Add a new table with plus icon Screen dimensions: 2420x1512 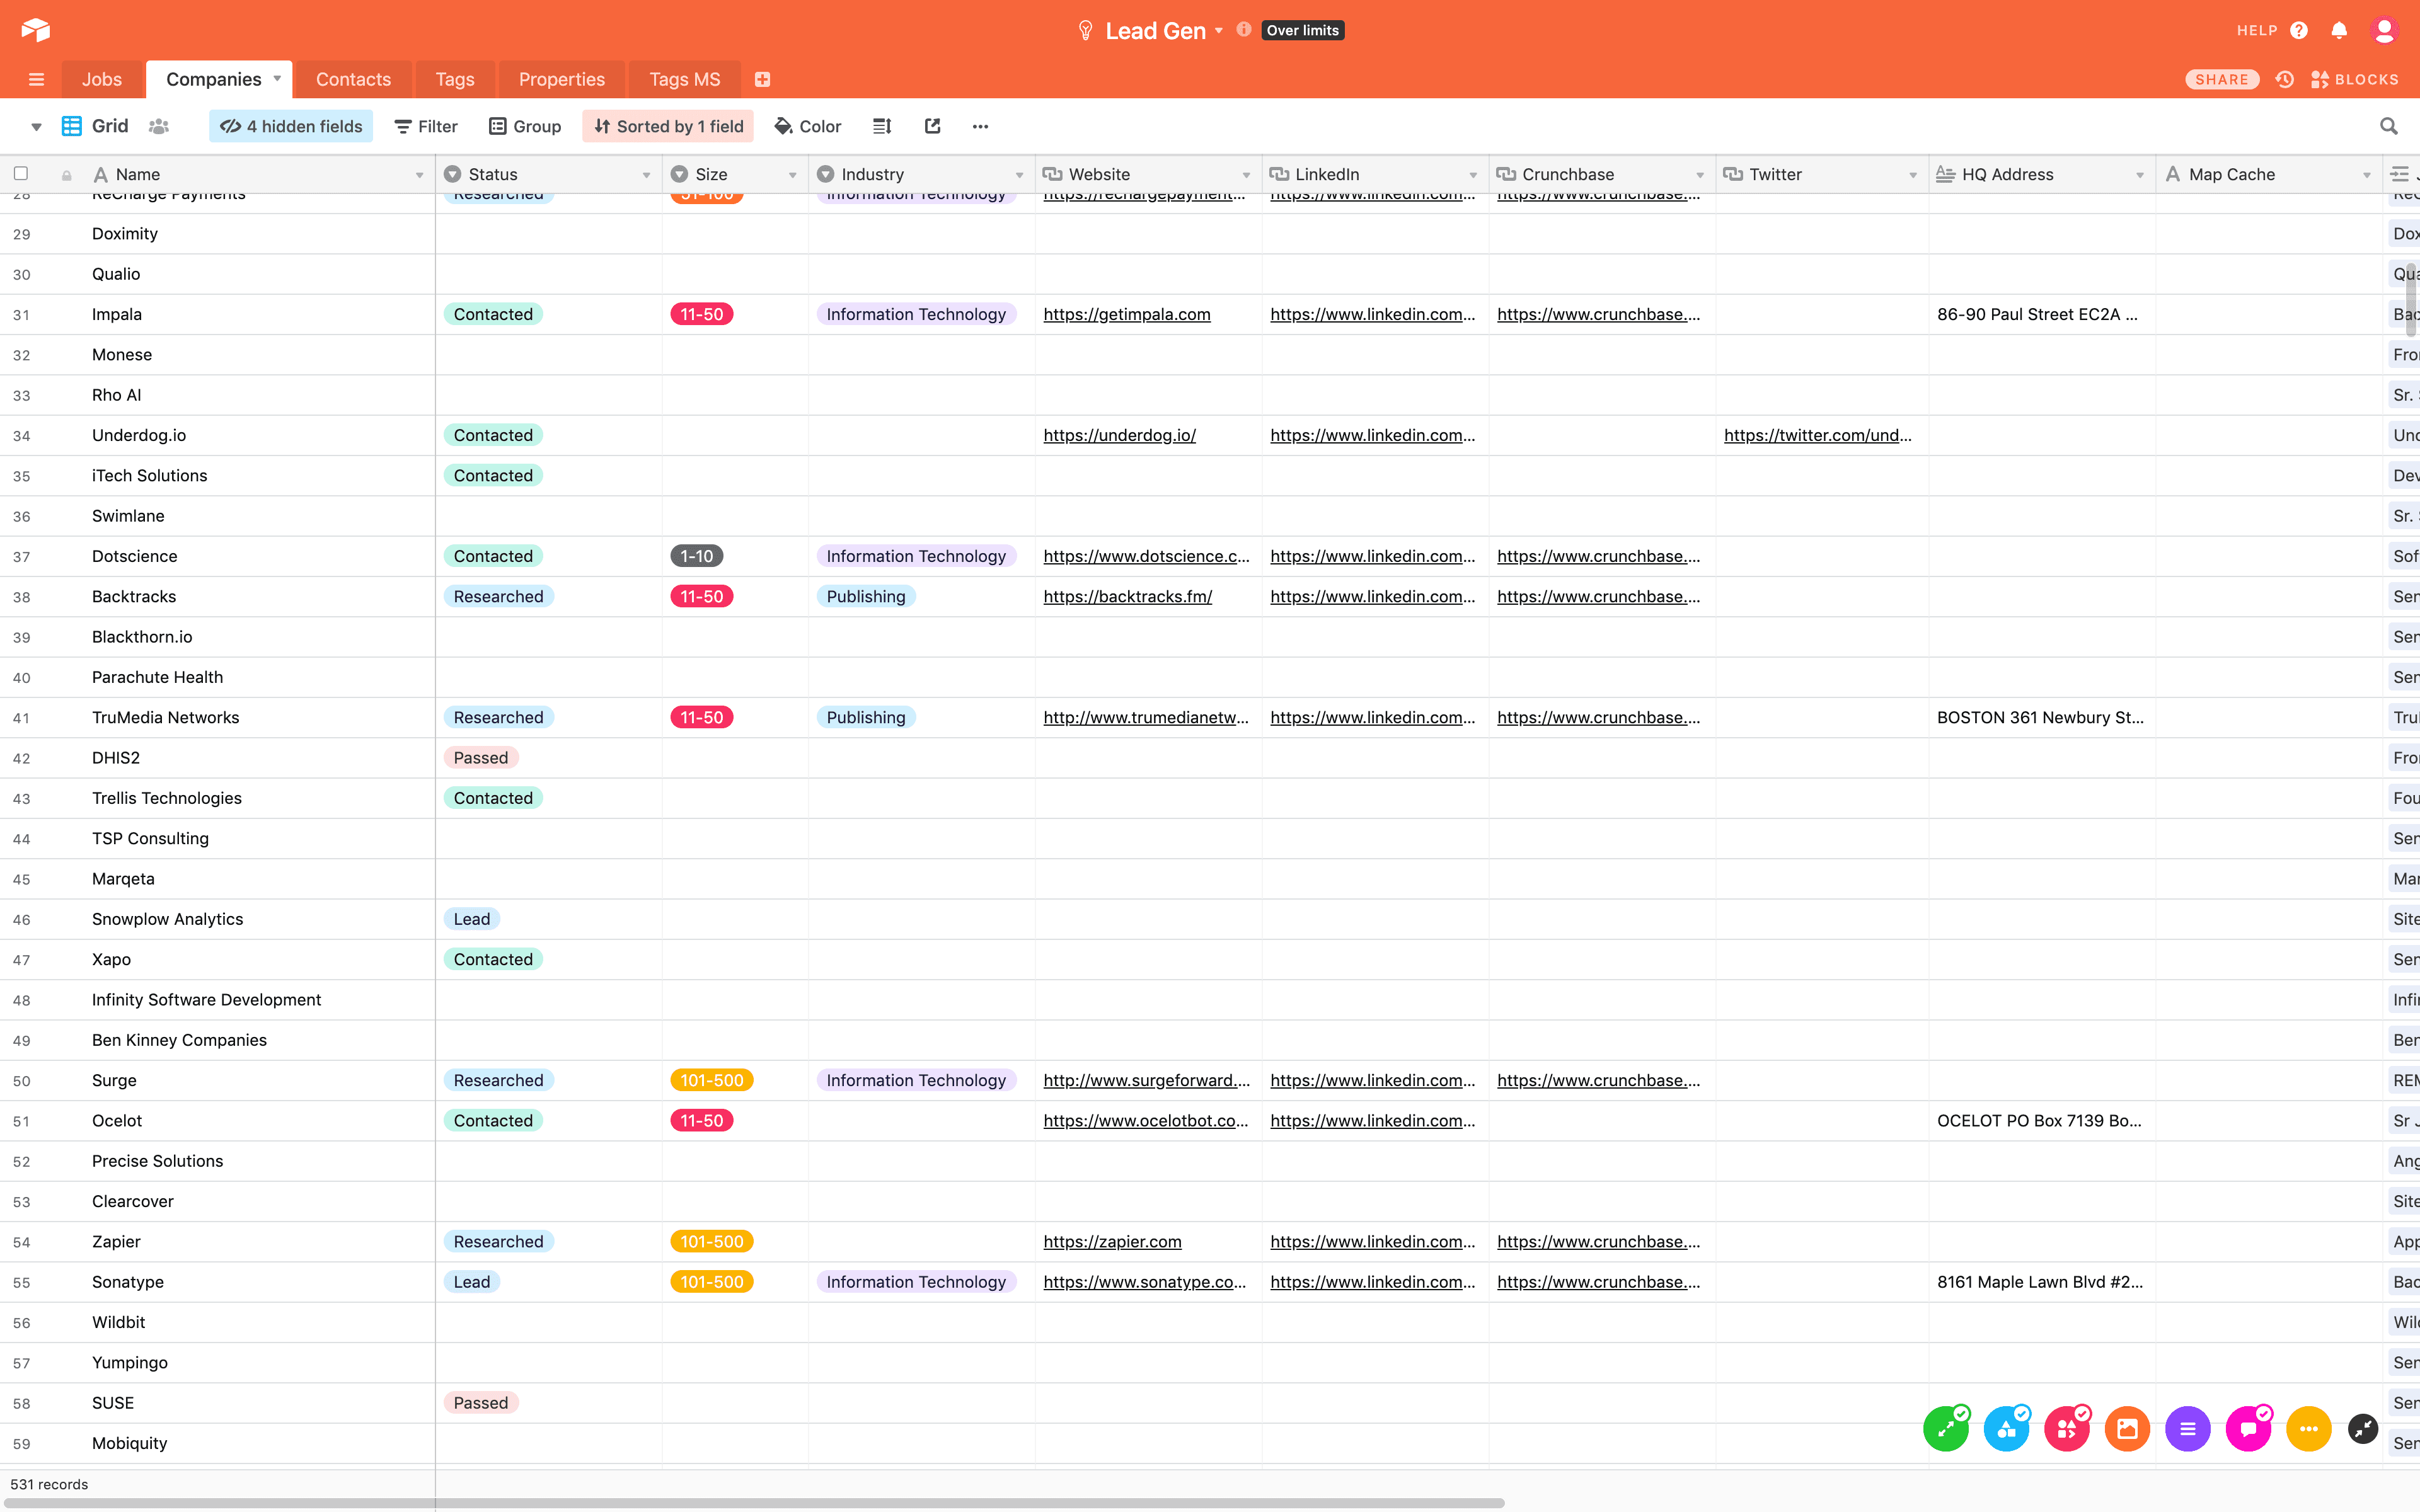coord(762,79)
